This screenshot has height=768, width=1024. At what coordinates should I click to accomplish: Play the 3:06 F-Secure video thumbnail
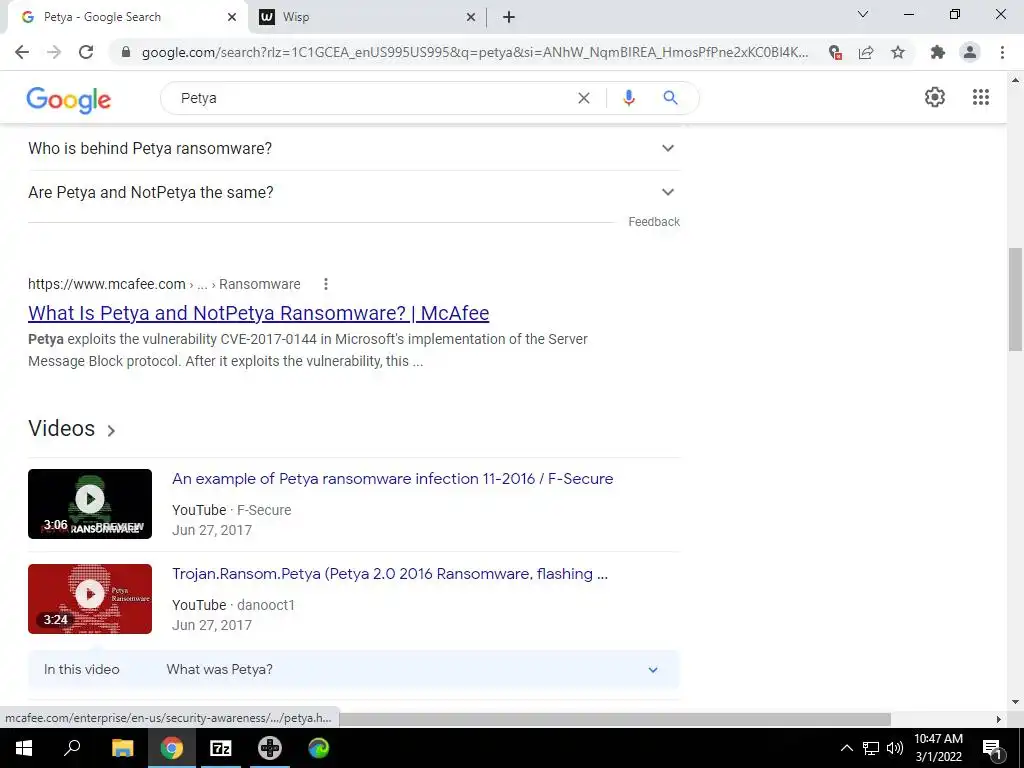(x=90, y=504)
